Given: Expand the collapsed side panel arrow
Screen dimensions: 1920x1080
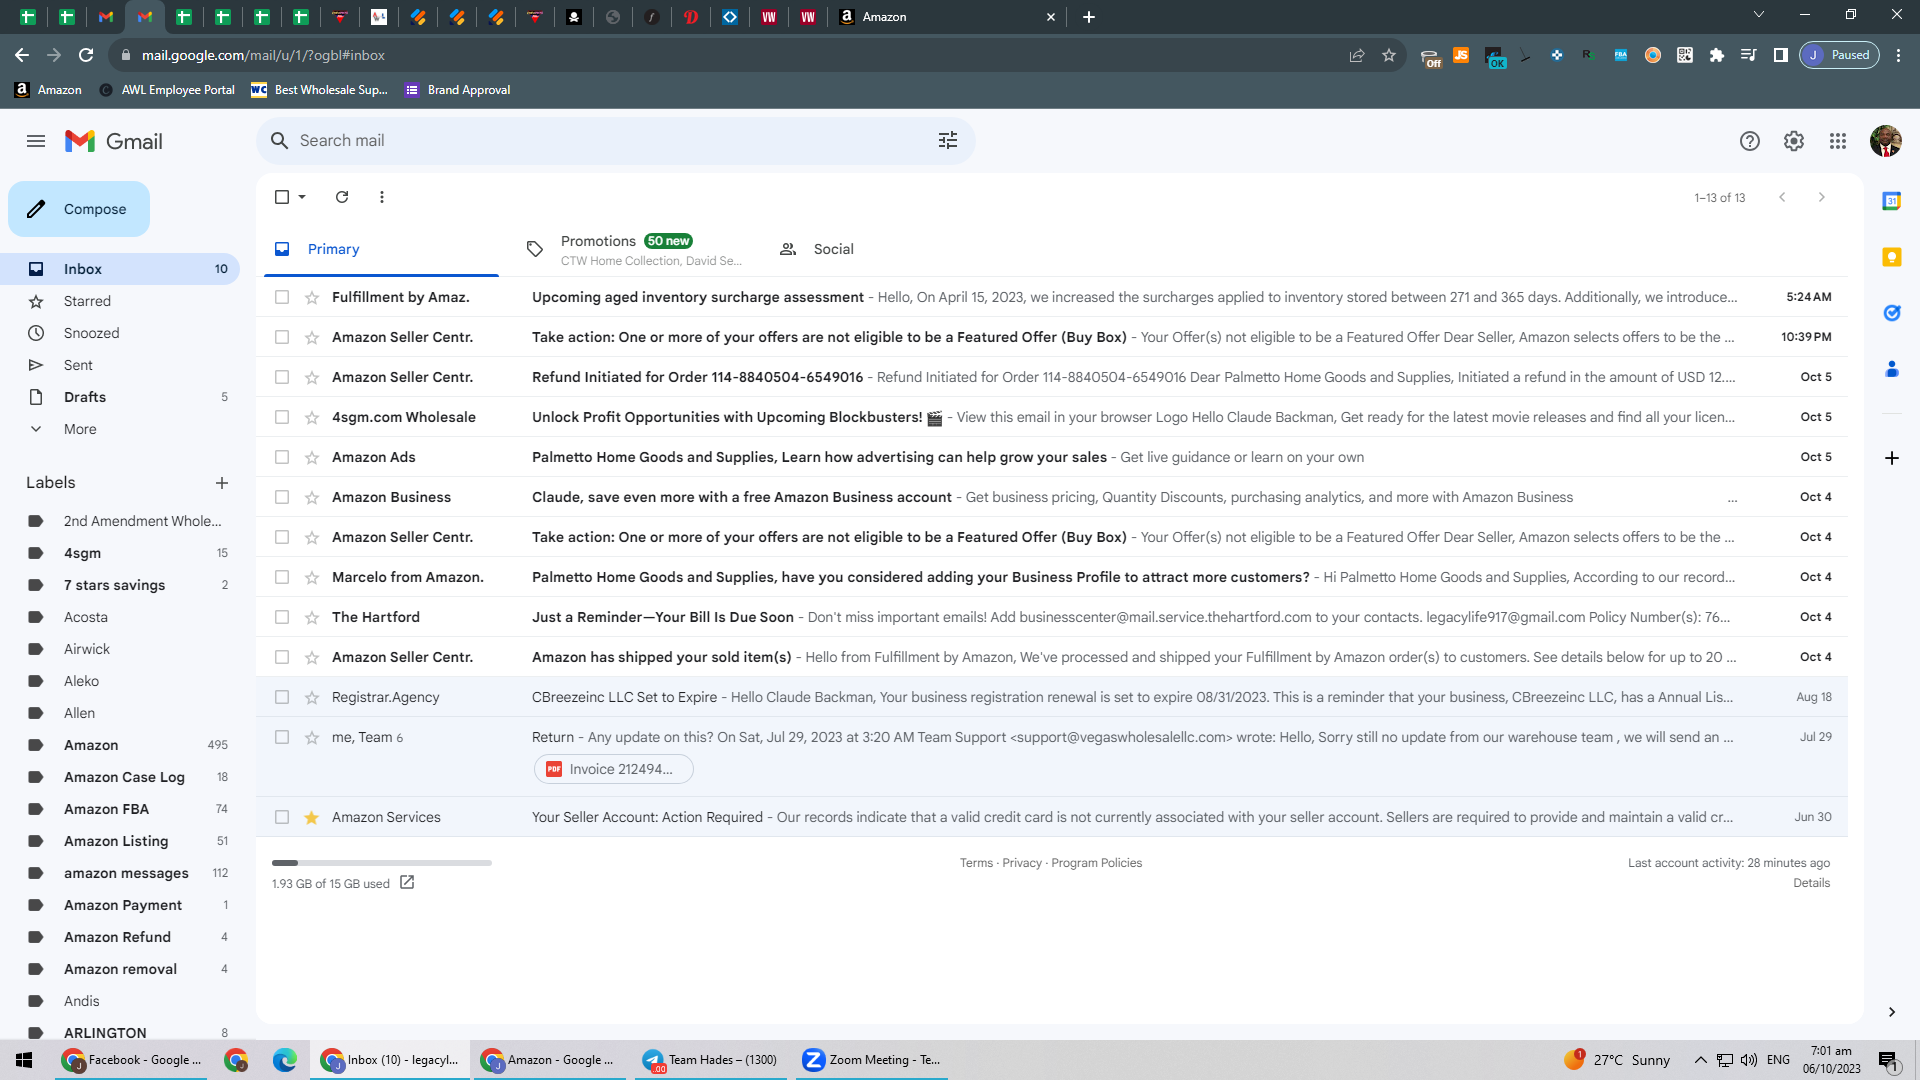Looking at the screenshot, I should [x=1892, y=1012].
